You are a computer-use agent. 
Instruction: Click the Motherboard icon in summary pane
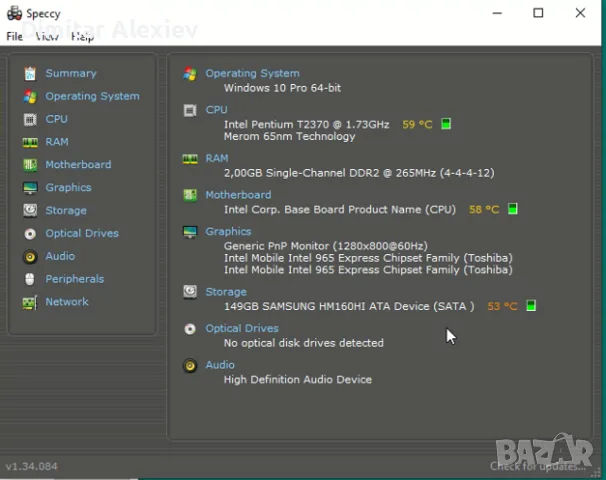pyautogui.click(x=190, y=195)
